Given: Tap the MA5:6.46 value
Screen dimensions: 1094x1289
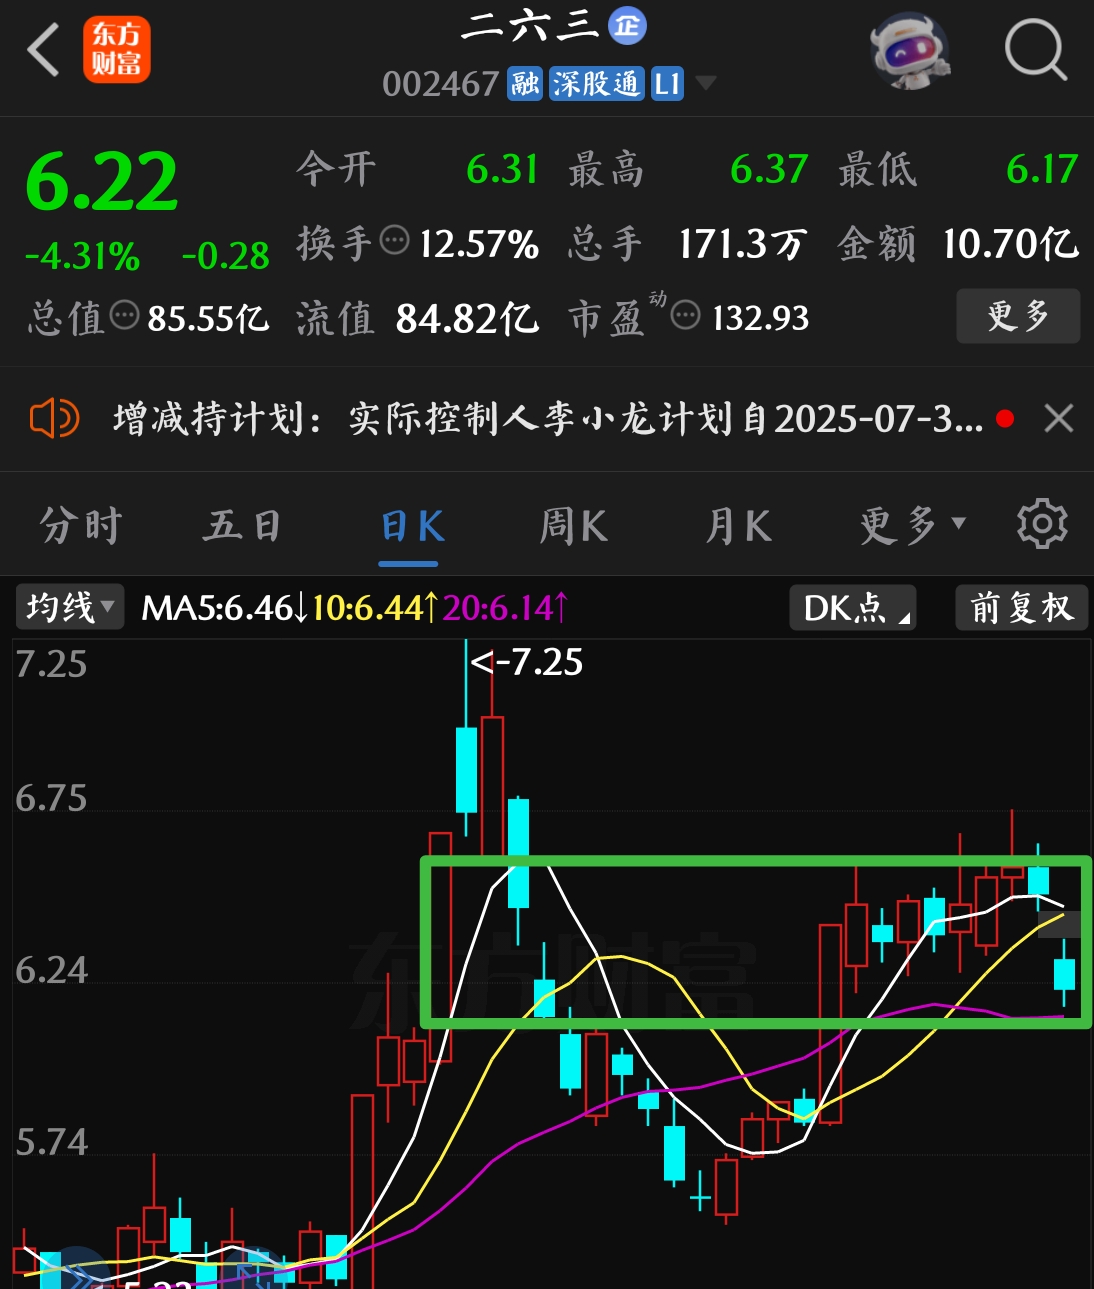Looking at the screenshot, I should [x=224, y=607].
